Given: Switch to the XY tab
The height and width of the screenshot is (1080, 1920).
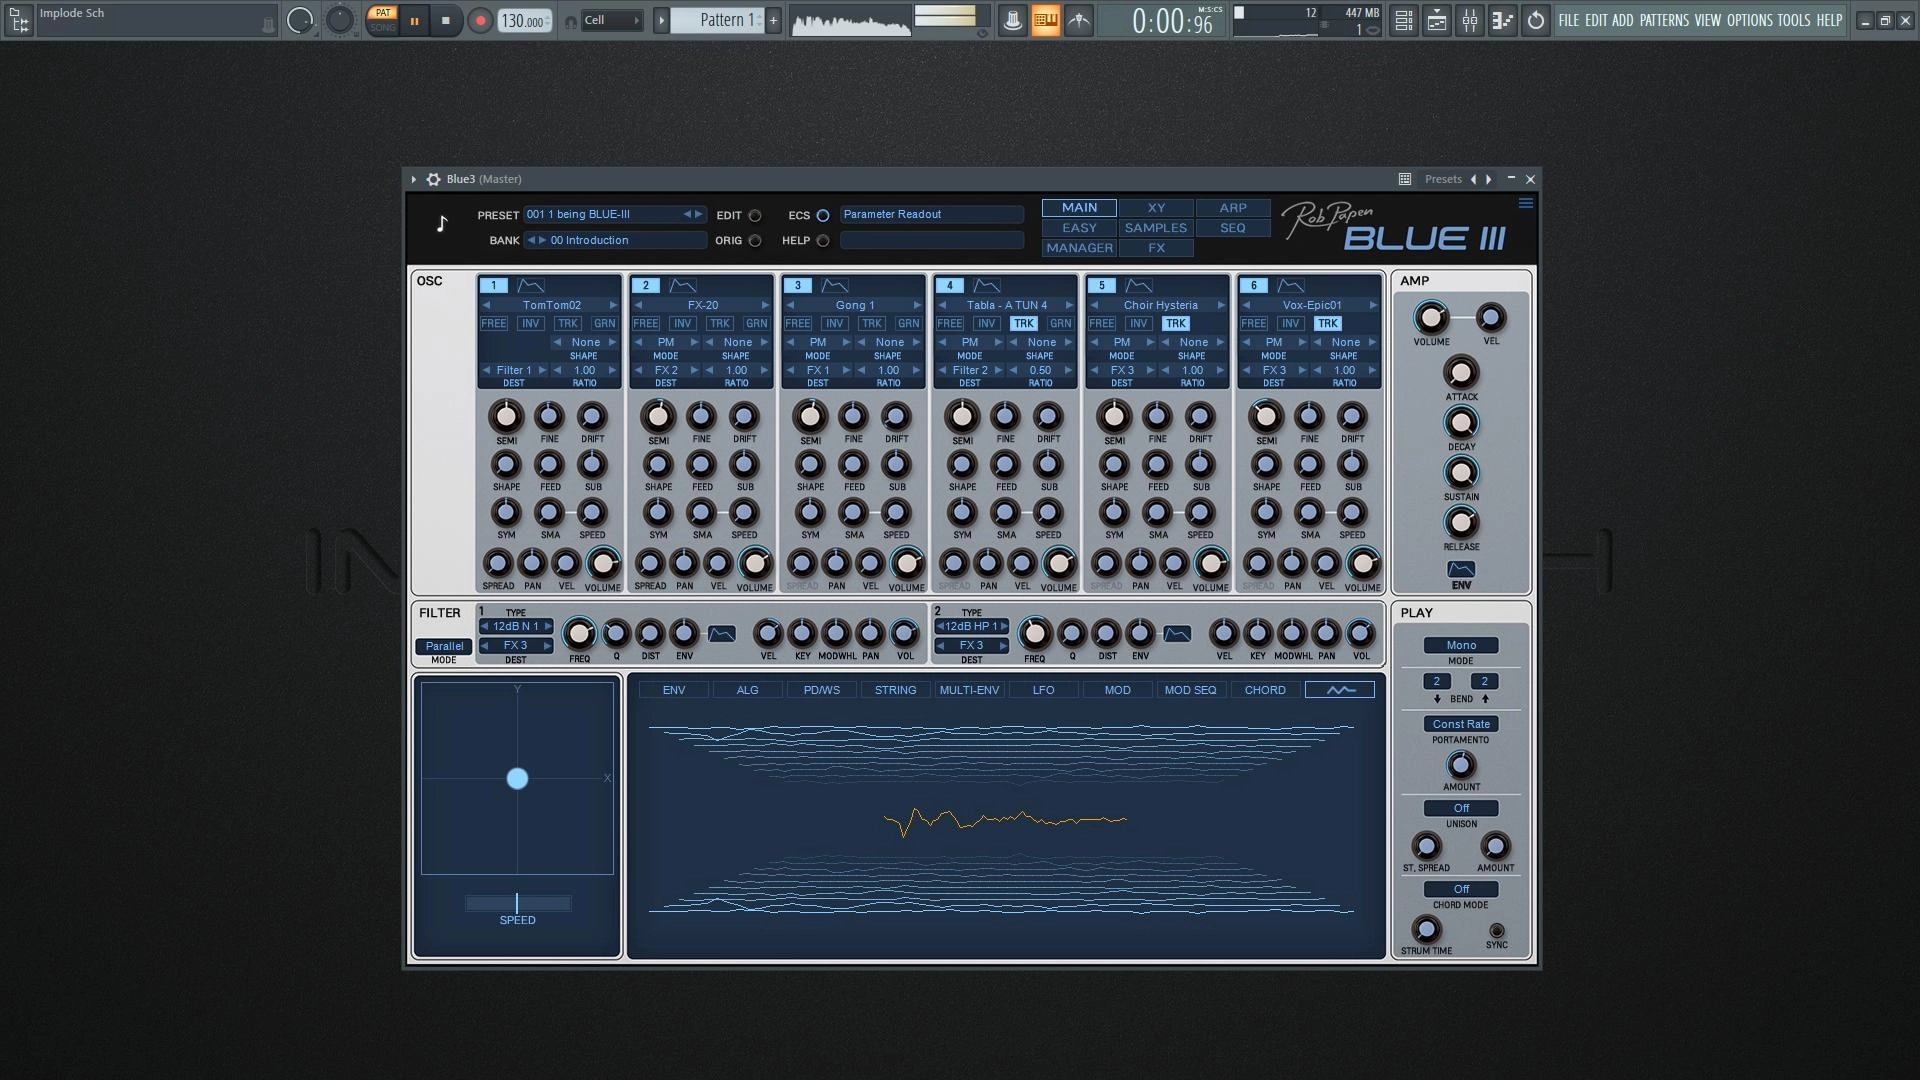Looking at the screenshot, I should 1156,208.
